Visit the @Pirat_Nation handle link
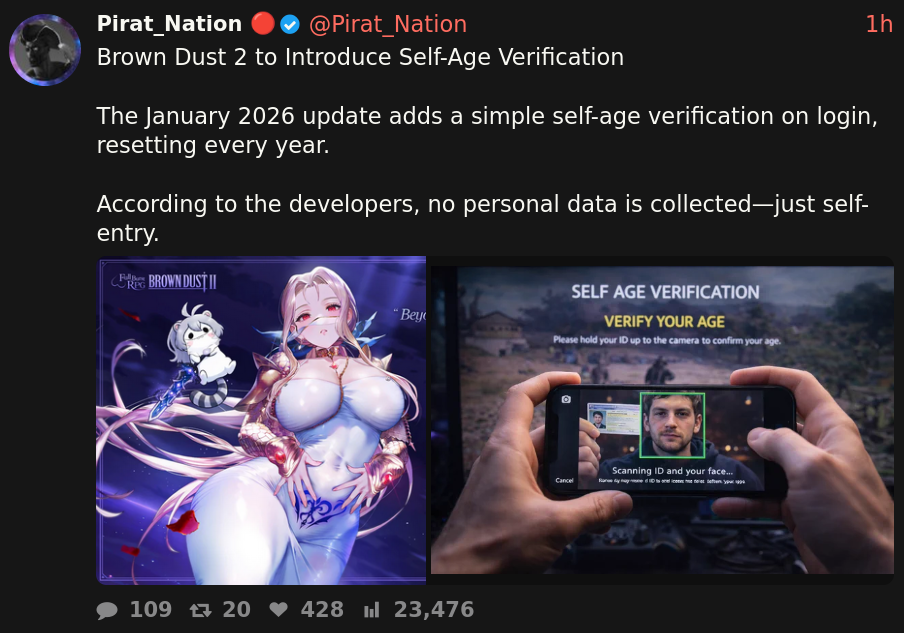The image size is (904, 633). [x=388, y=24]
